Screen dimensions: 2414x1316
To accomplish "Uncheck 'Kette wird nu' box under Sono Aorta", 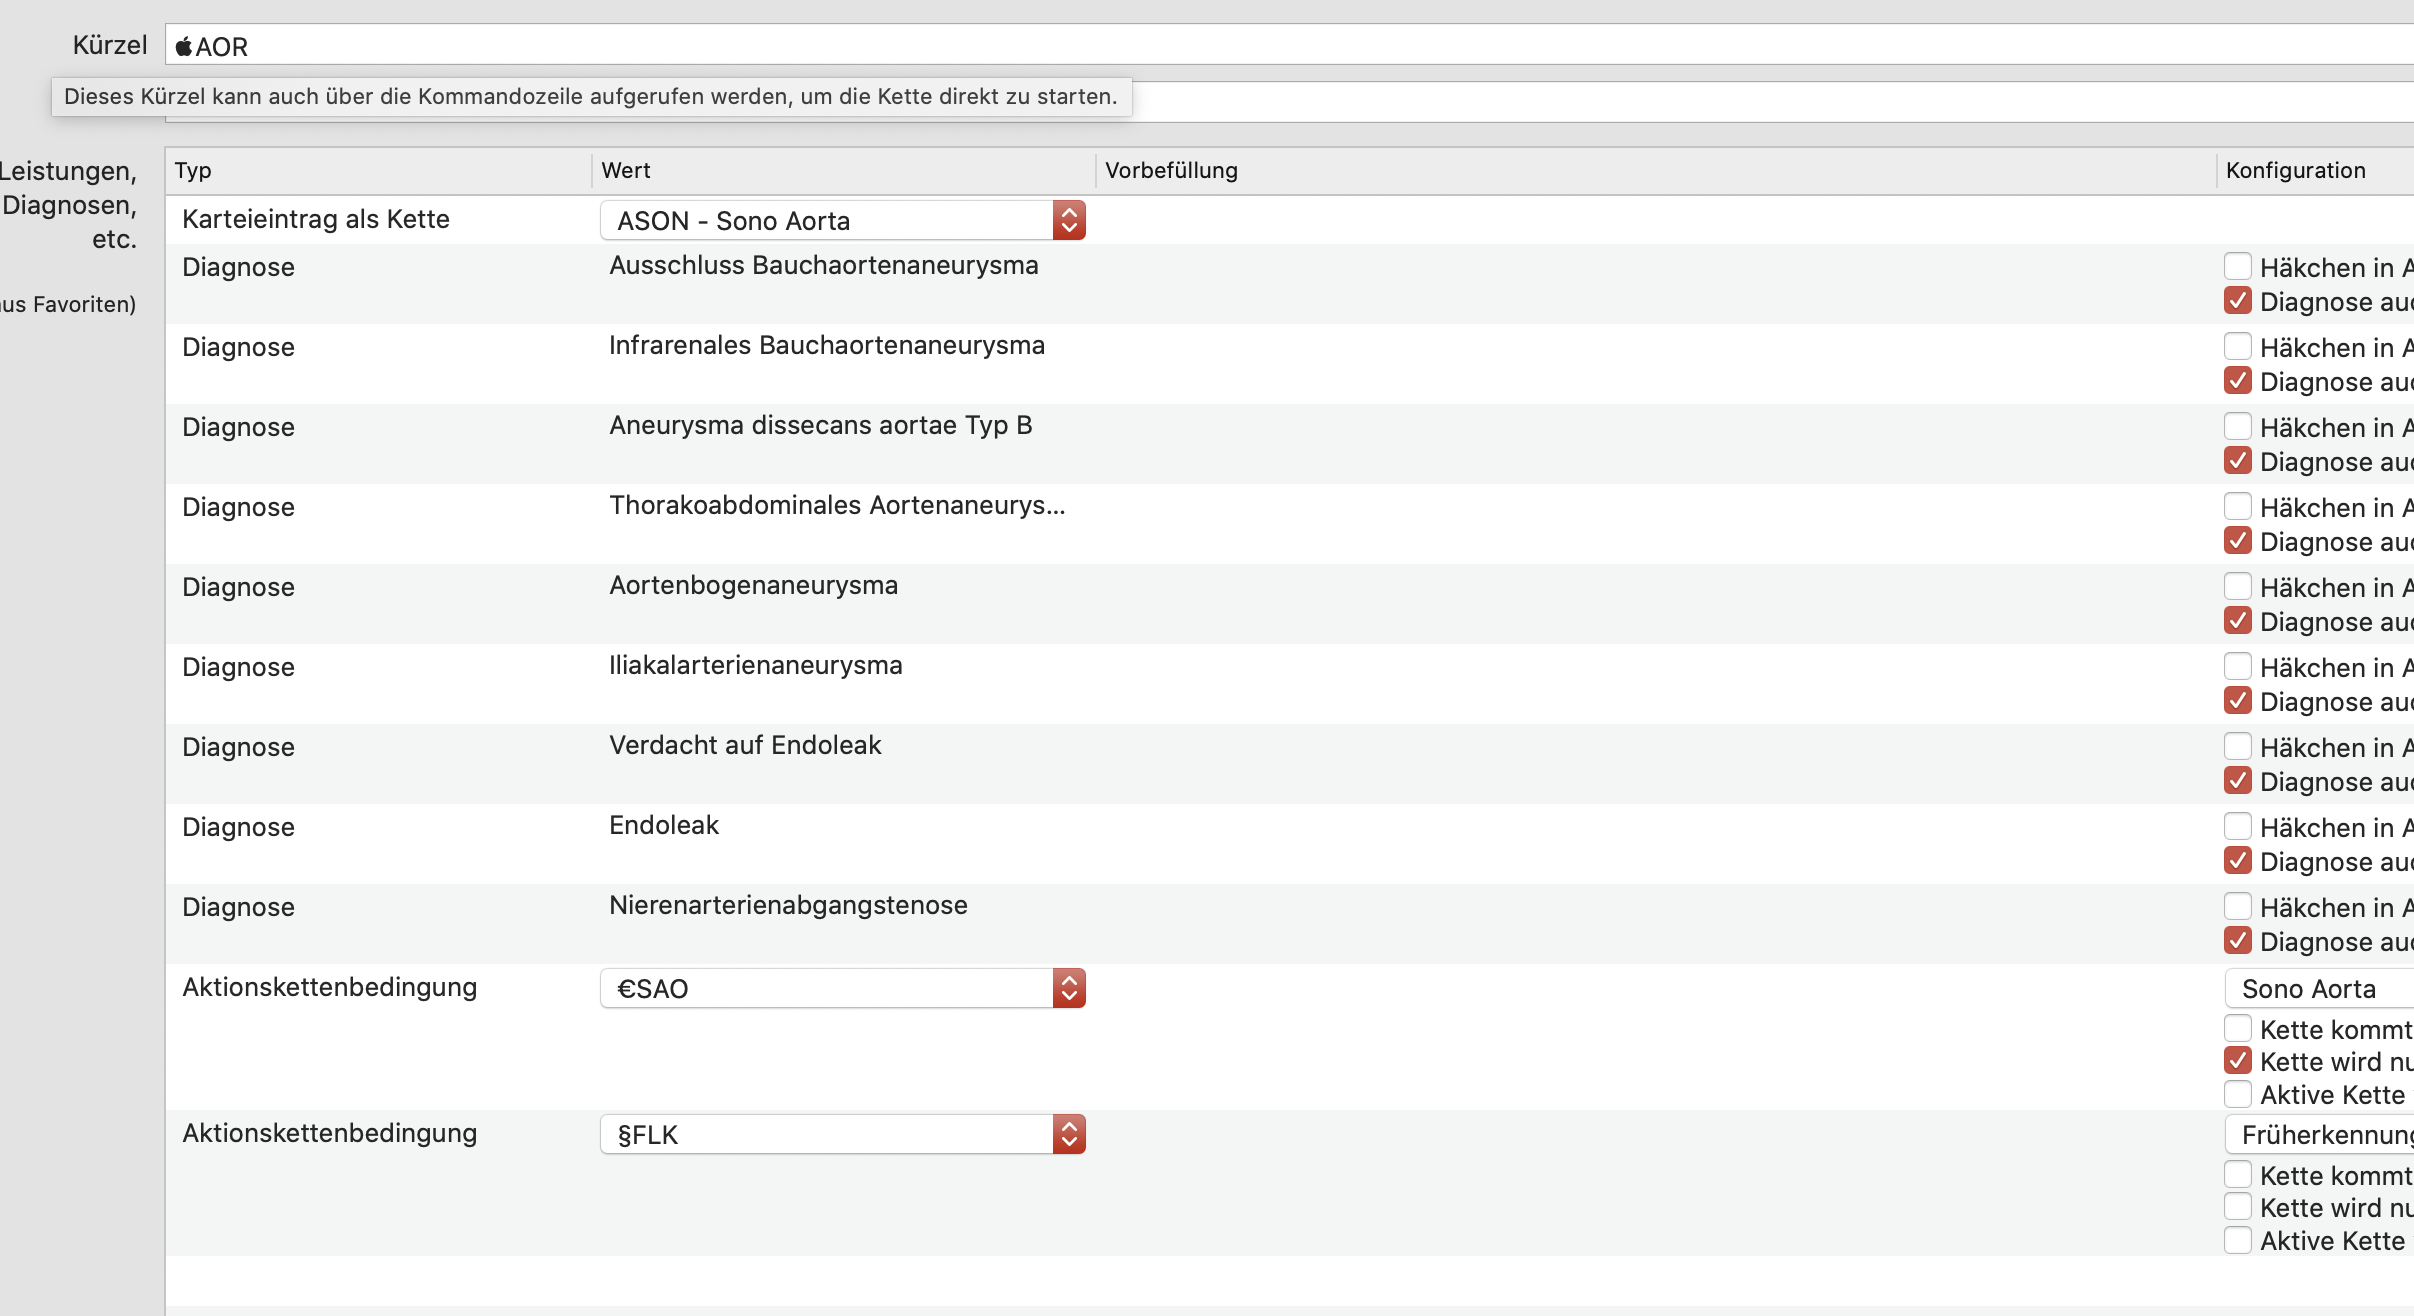I will coord(2238,1061).
